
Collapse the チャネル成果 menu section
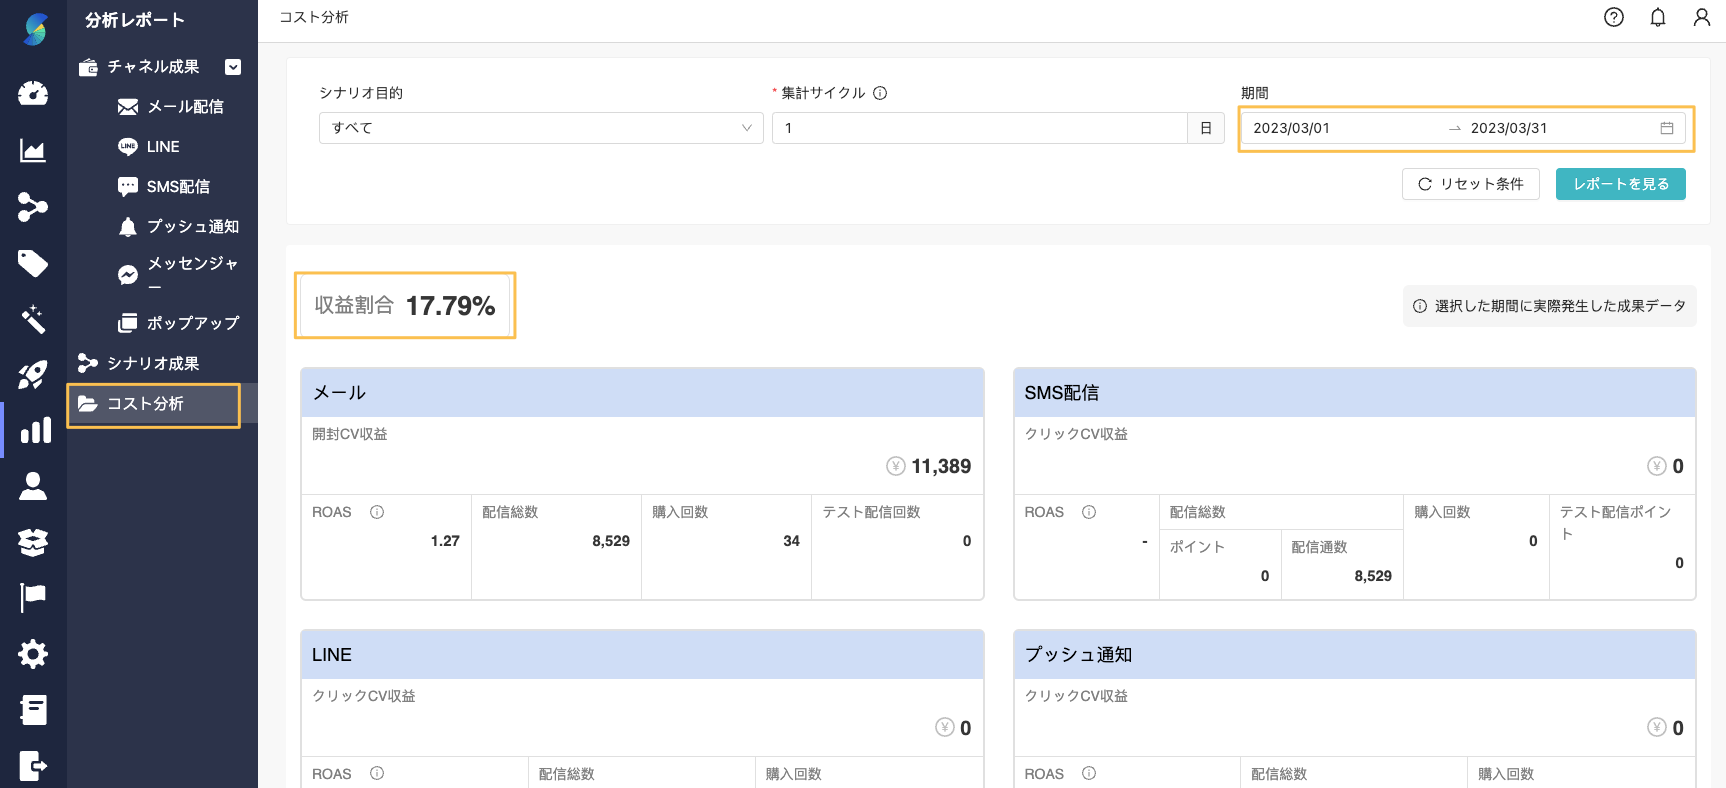coord(233,67)
